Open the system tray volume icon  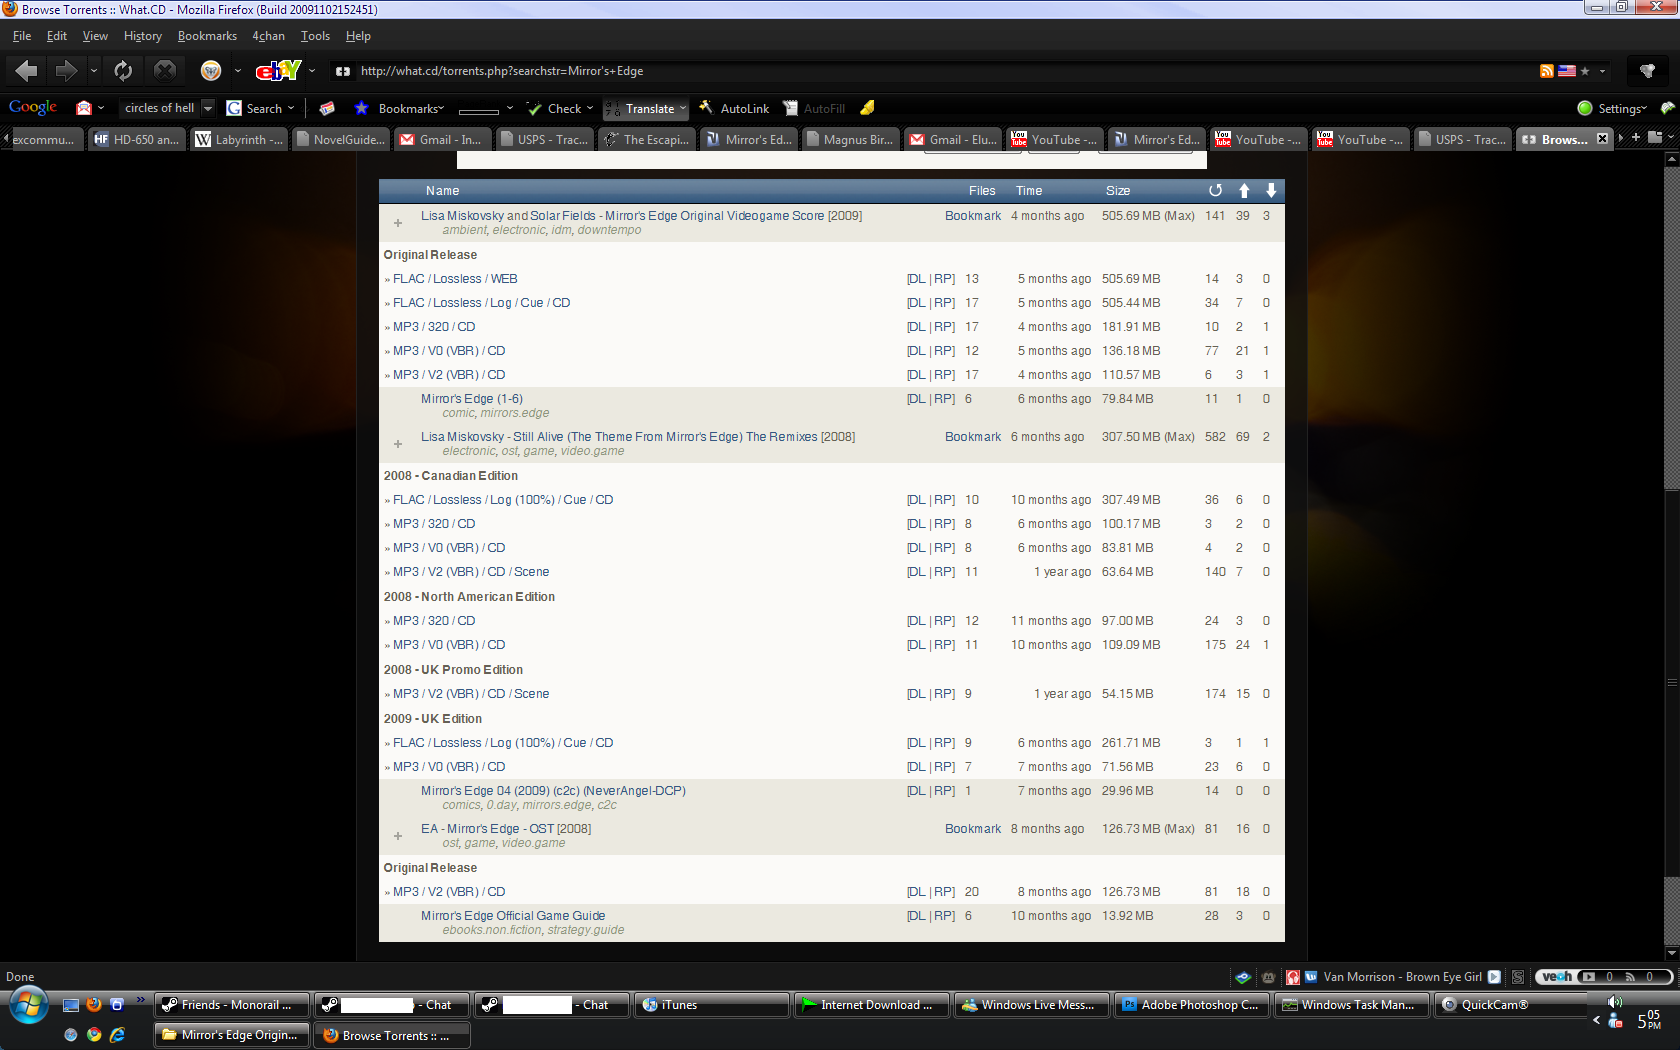point(1614,1002)
